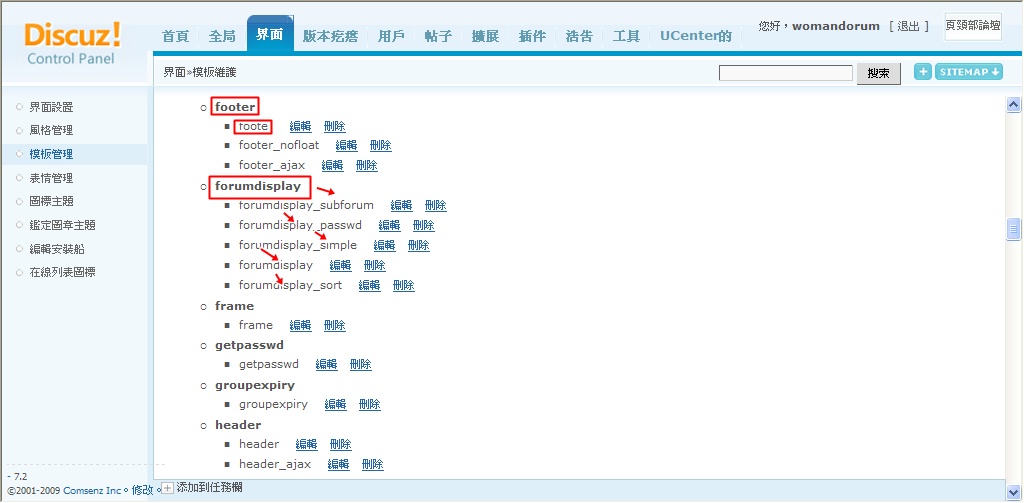Screen dimensions: 1024x503
Task: Click inside the search text field
Action: pos(785,73)
